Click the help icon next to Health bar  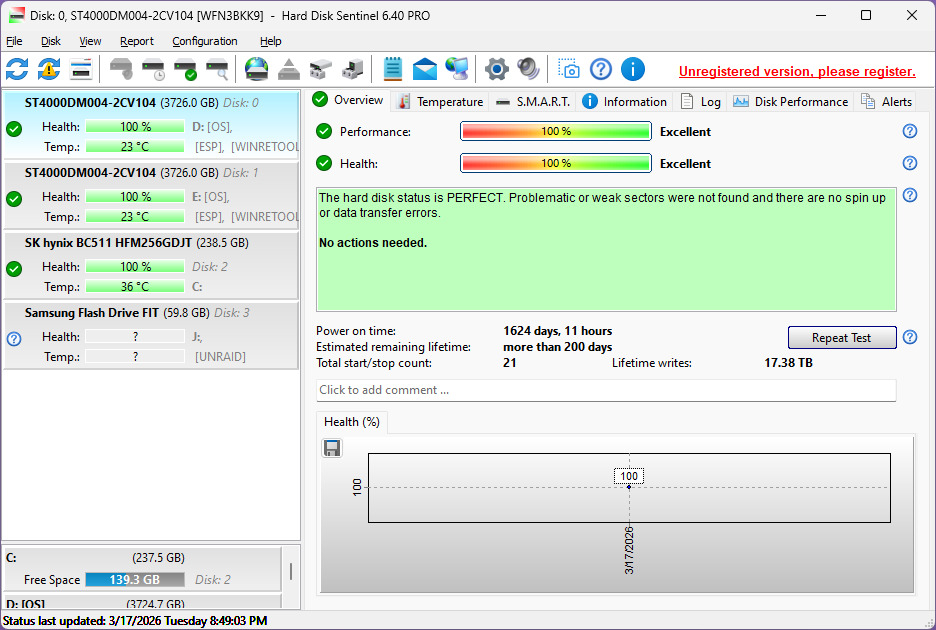[910, 163]
